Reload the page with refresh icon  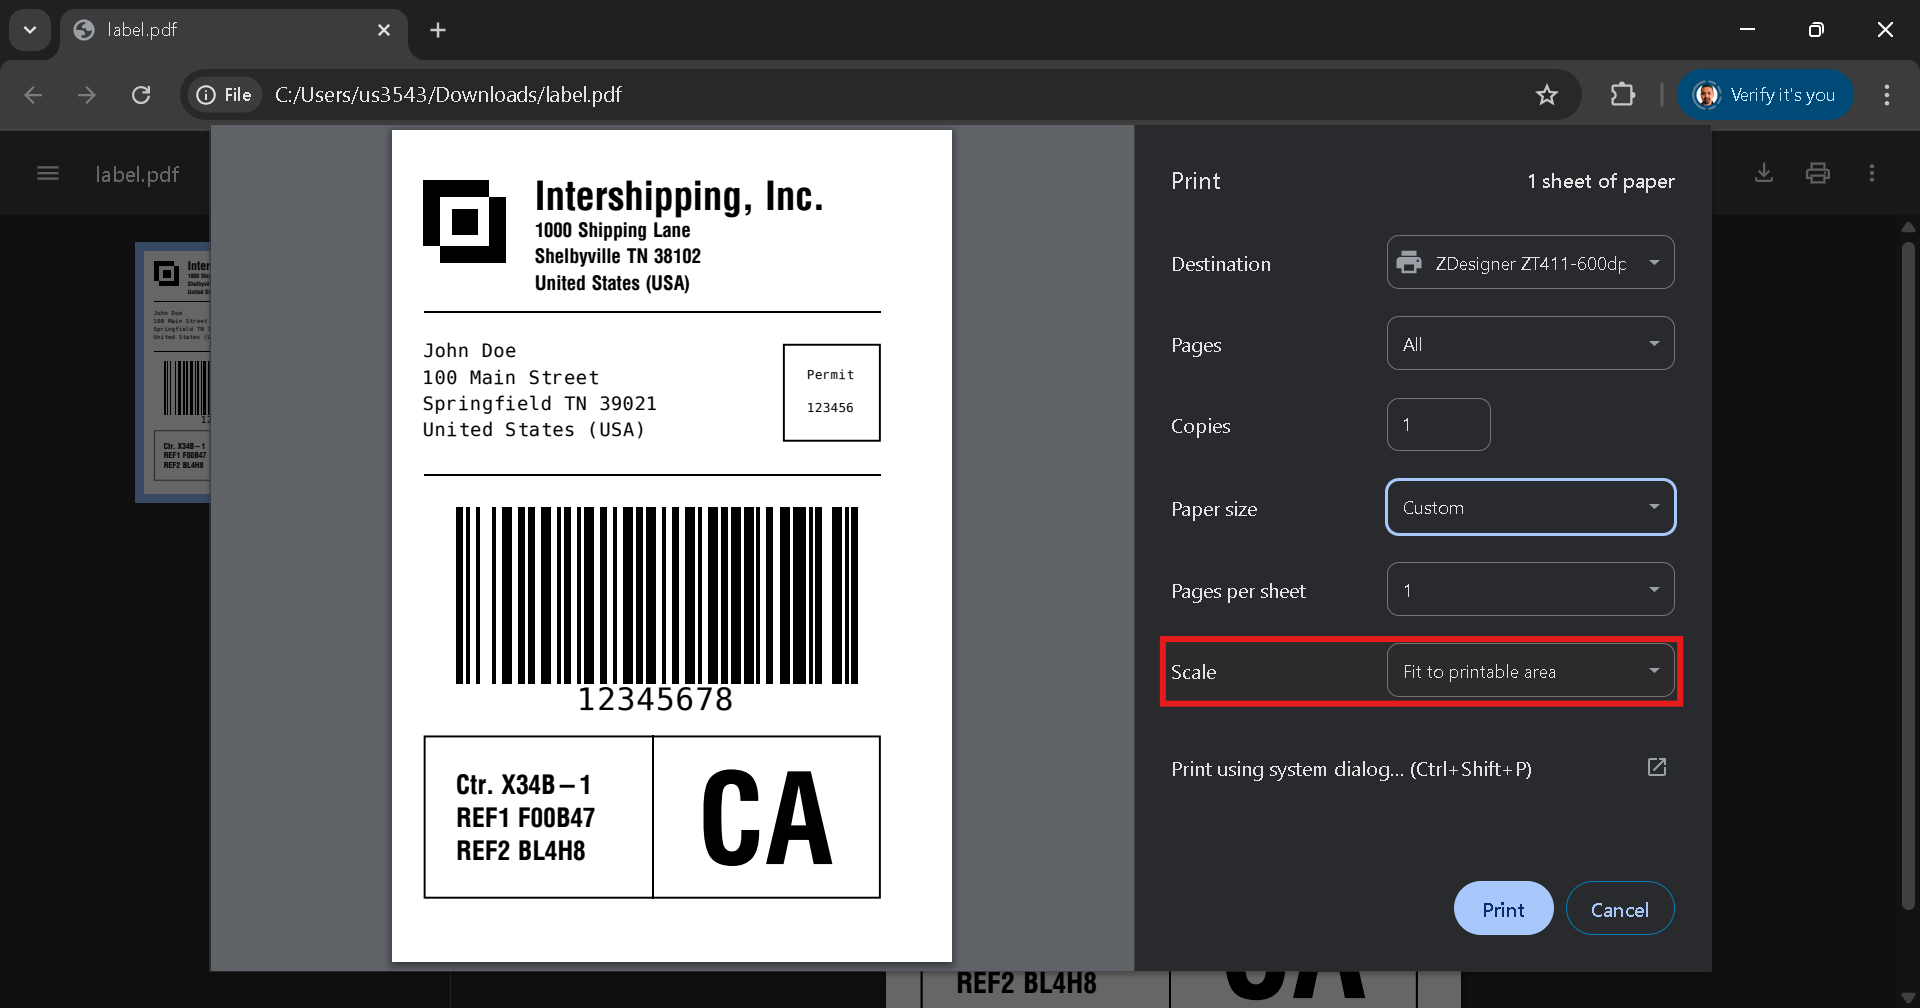click(141, 95)
